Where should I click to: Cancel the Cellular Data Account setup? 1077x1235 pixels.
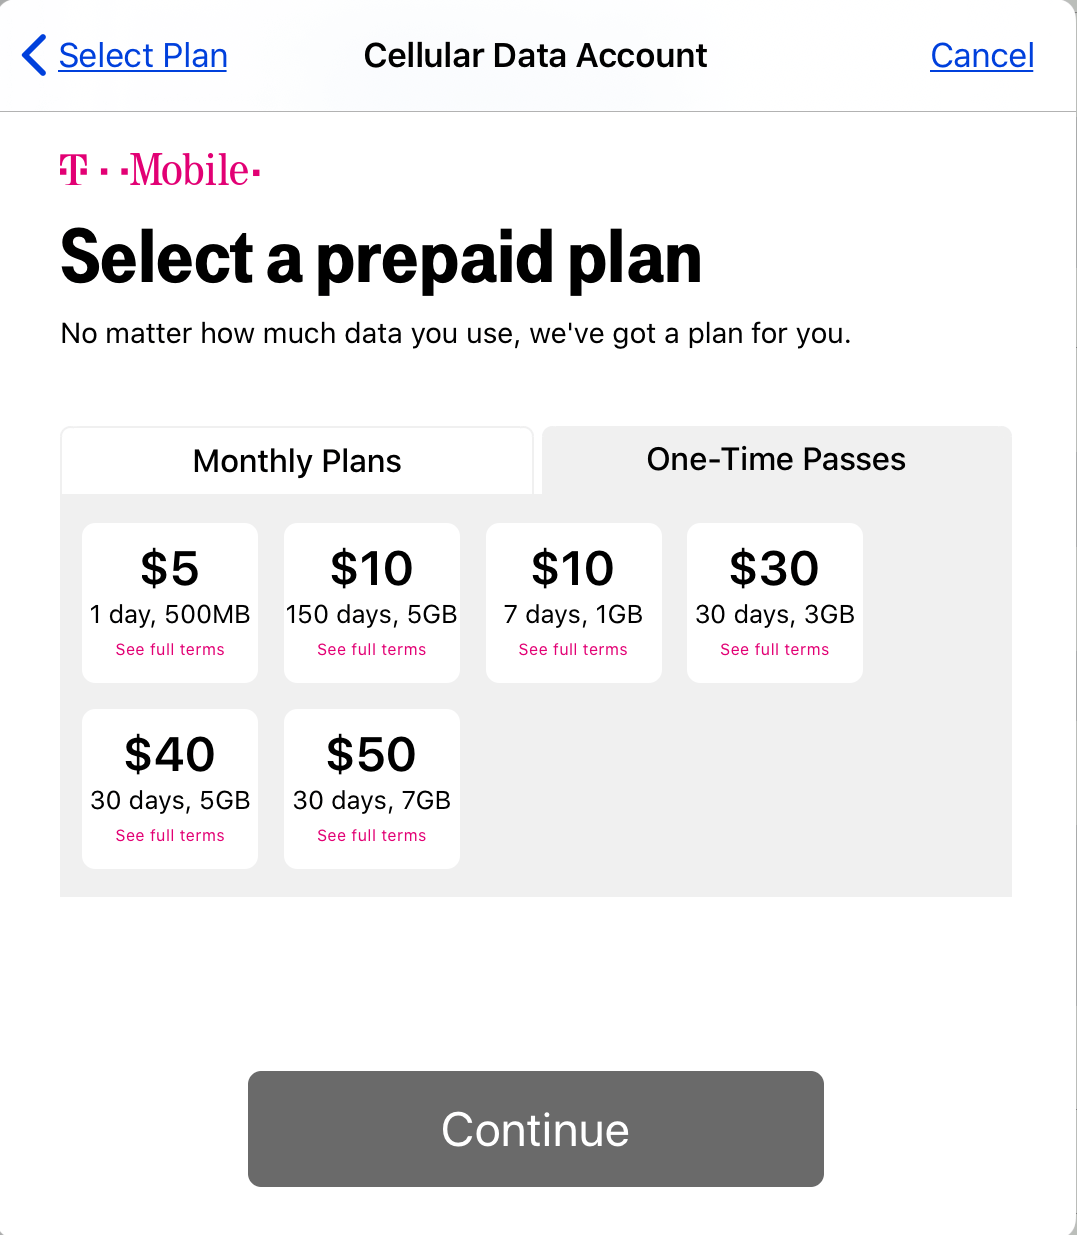982,56
